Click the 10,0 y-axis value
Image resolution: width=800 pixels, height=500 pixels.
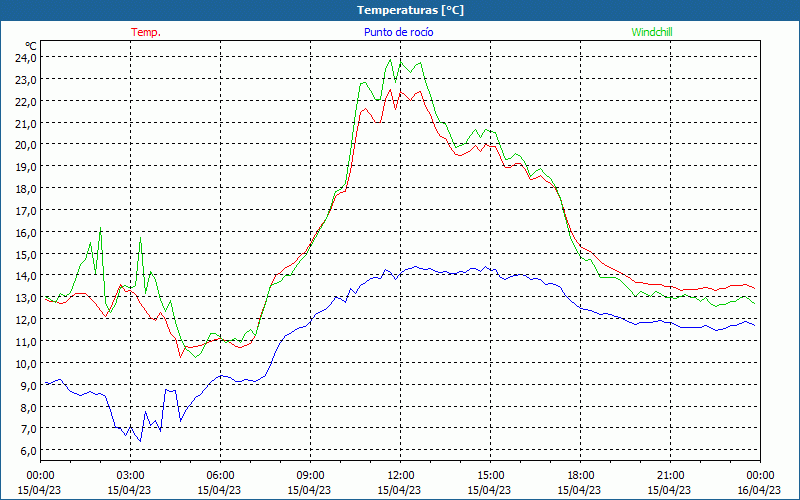click(x=26, y=363)
